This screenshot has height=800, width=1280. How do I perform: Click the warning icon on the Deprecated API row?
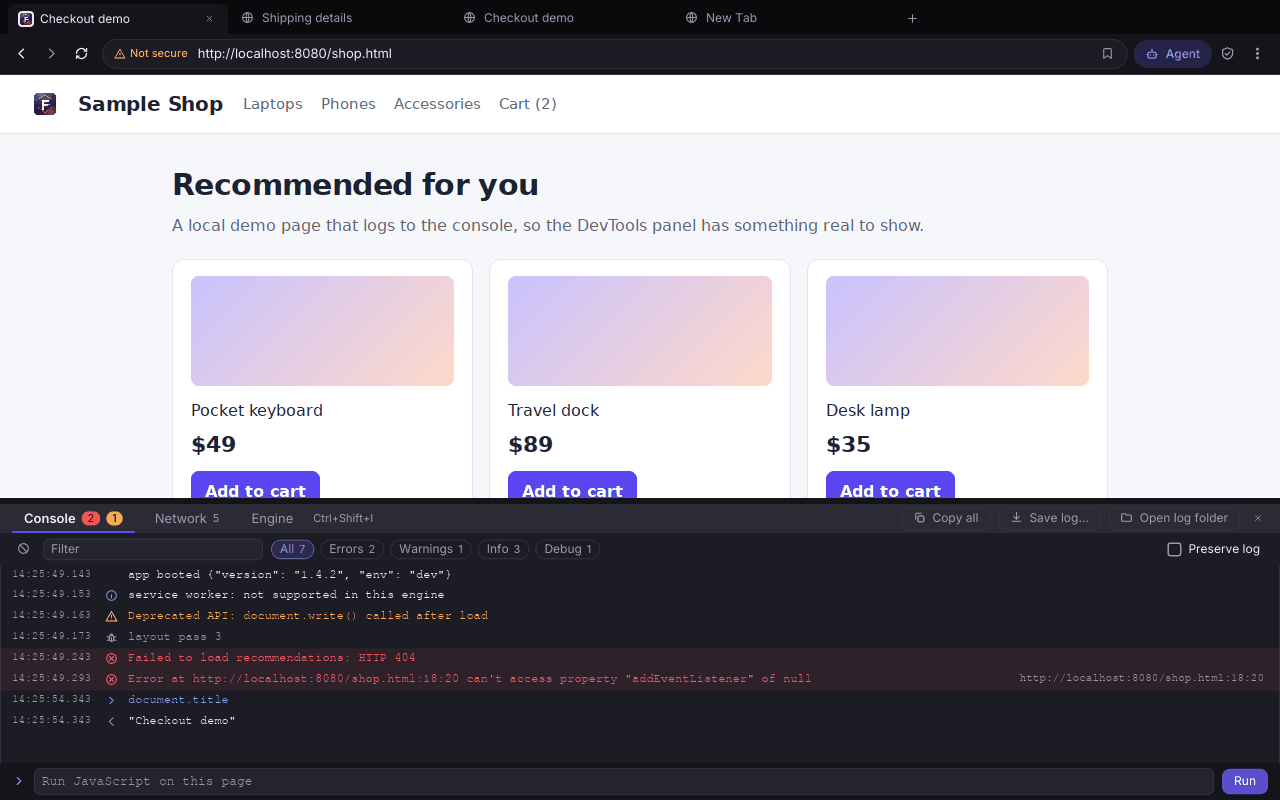[111, 616]
